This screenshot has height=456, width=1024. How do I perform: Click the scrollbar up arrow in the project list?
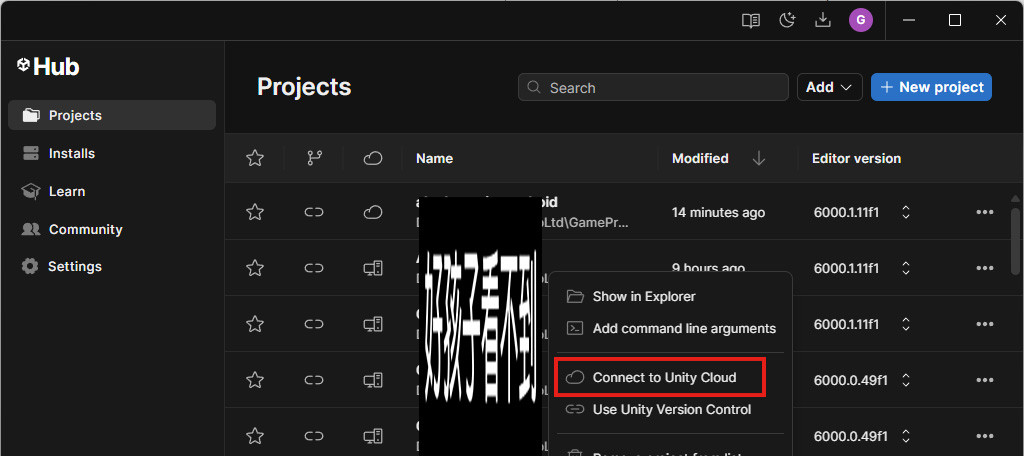[x=1015, y=198]
